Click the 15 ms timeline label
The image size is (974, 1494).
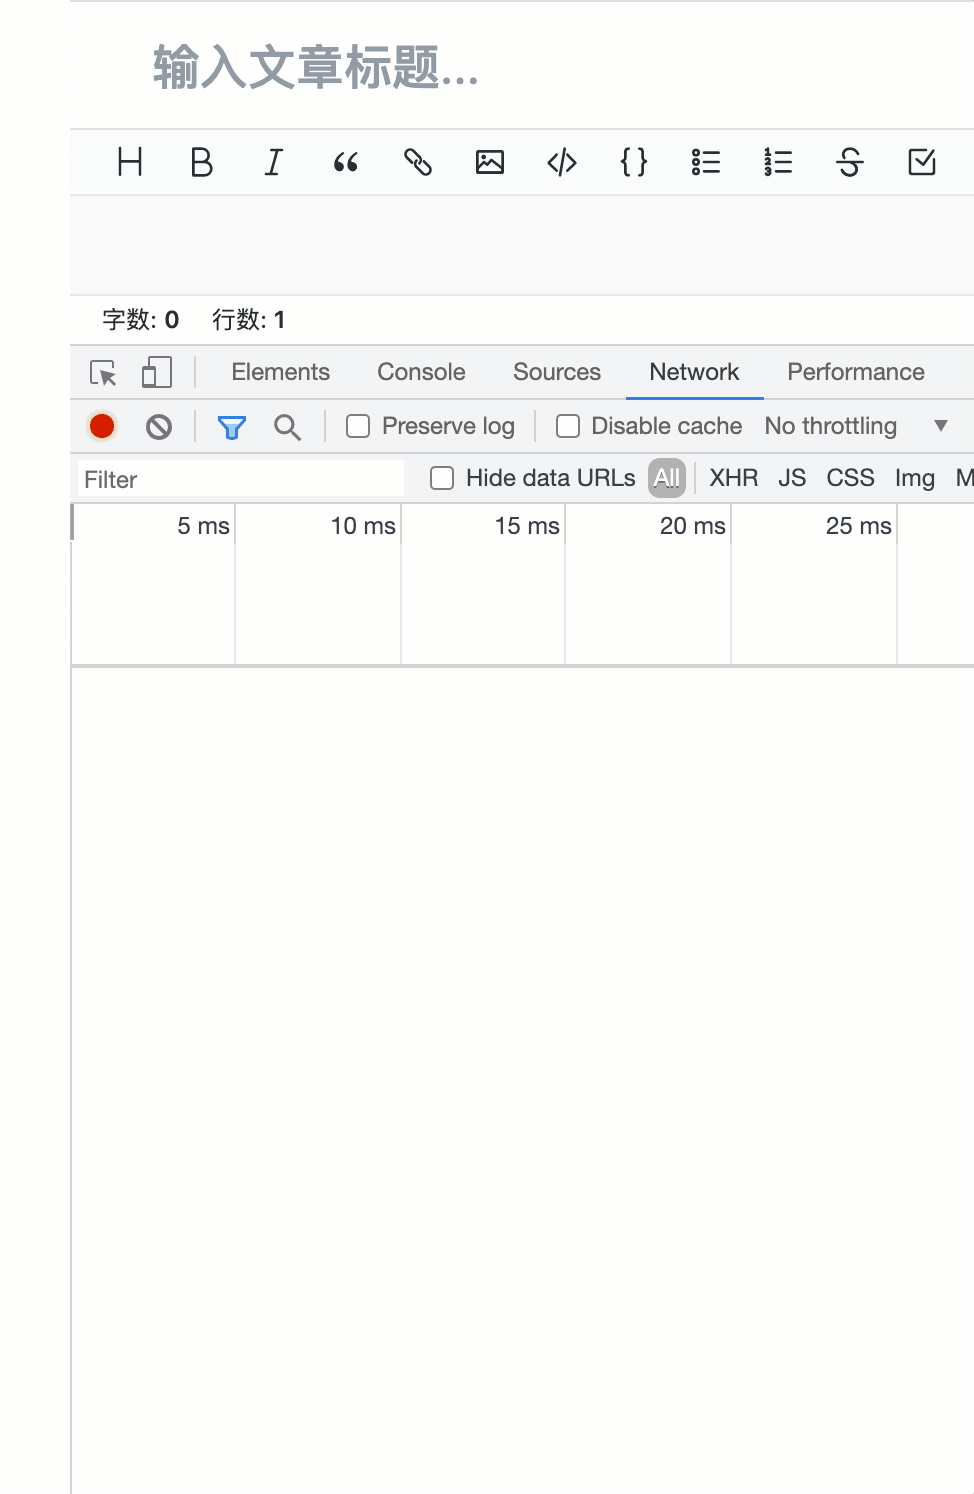click(527, 526)
